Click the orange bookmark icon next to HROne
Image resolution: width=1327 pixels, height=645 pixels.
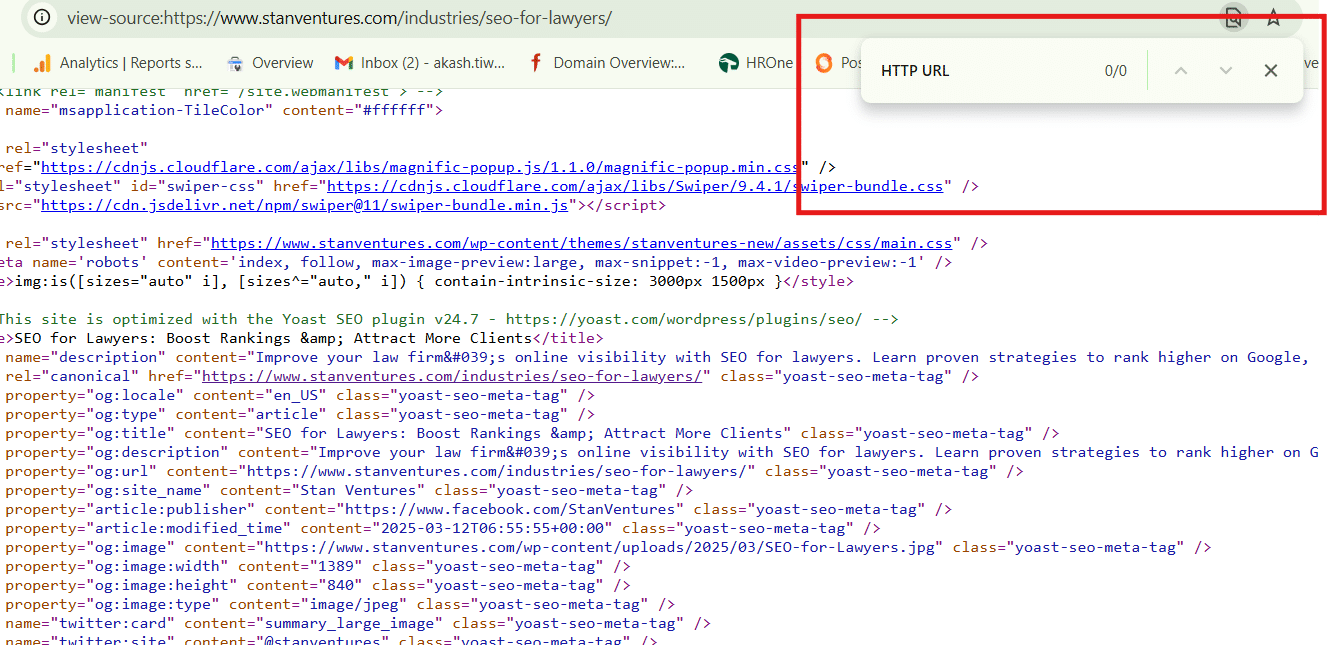(823, 63)
